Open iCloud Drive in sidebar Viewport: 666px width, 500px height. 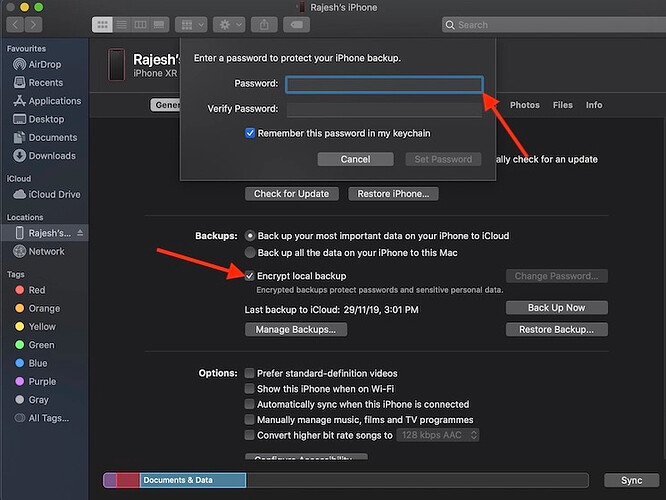pyautogui.click(x=53, y=194)
